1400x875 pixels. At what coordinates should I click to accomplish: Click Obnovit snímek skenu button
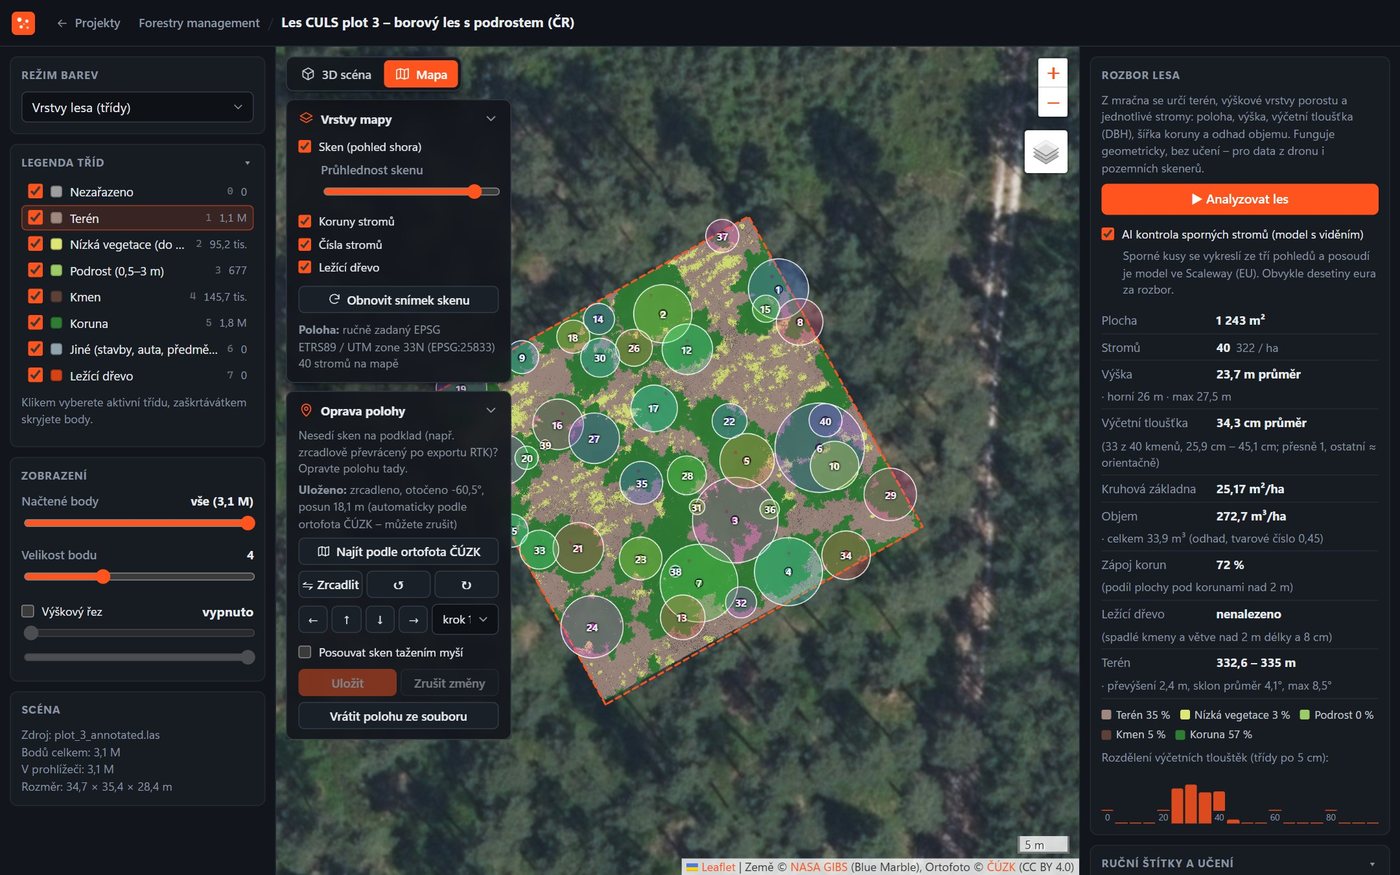(x=398, y=300)
